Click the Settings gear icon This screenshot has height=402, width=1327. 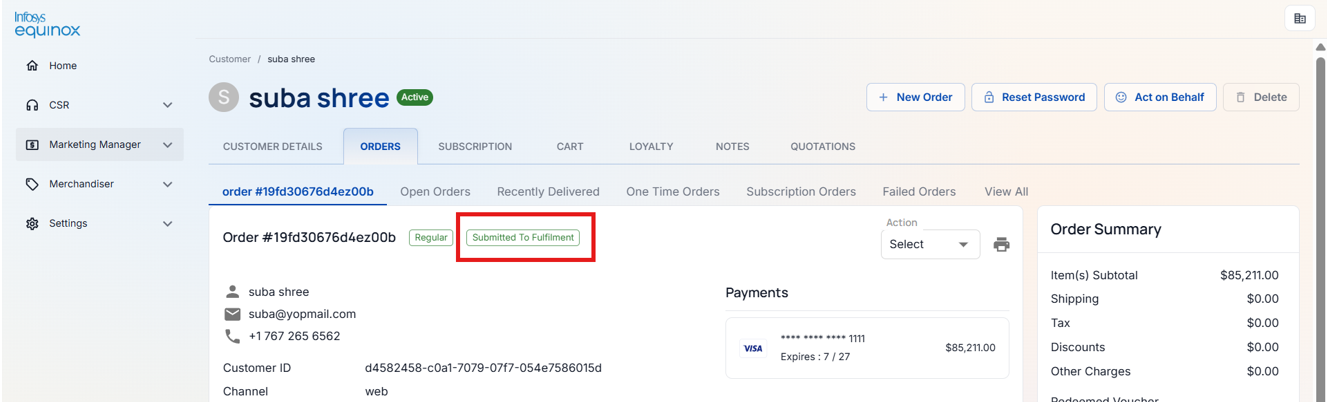pyautogui.click(x=32, y=224)
